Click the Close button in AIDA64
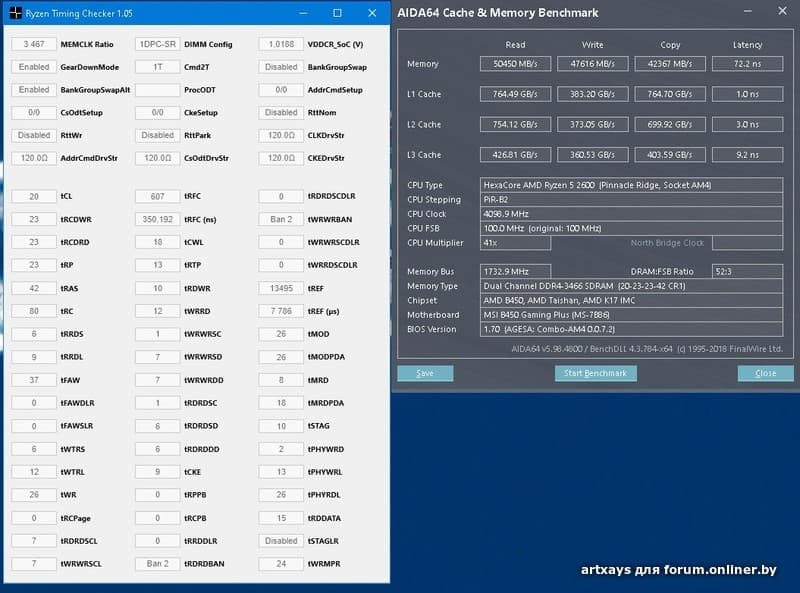 tap(765, 373)
